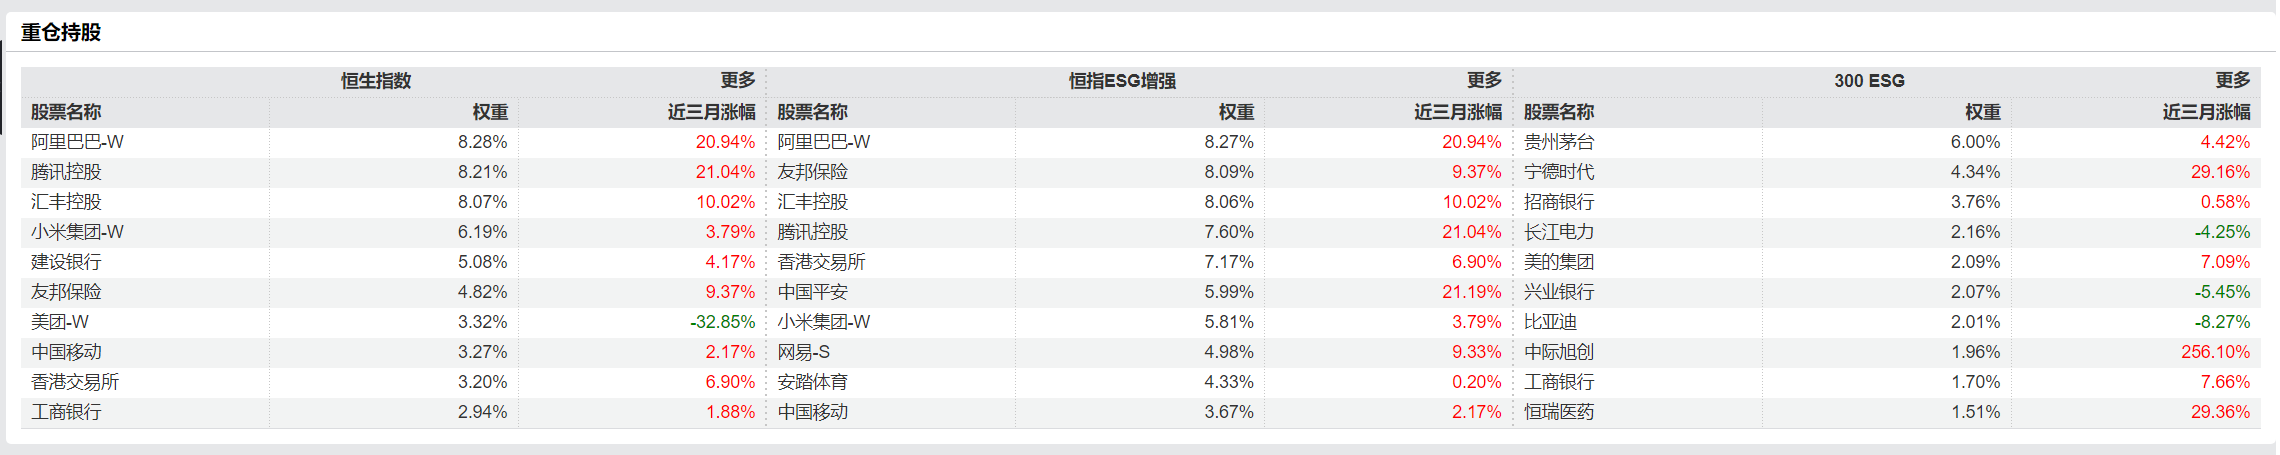Click 比亚迪 stock name
The width and height of the screenshot is (2280, 455).
tap(1550, 322)
